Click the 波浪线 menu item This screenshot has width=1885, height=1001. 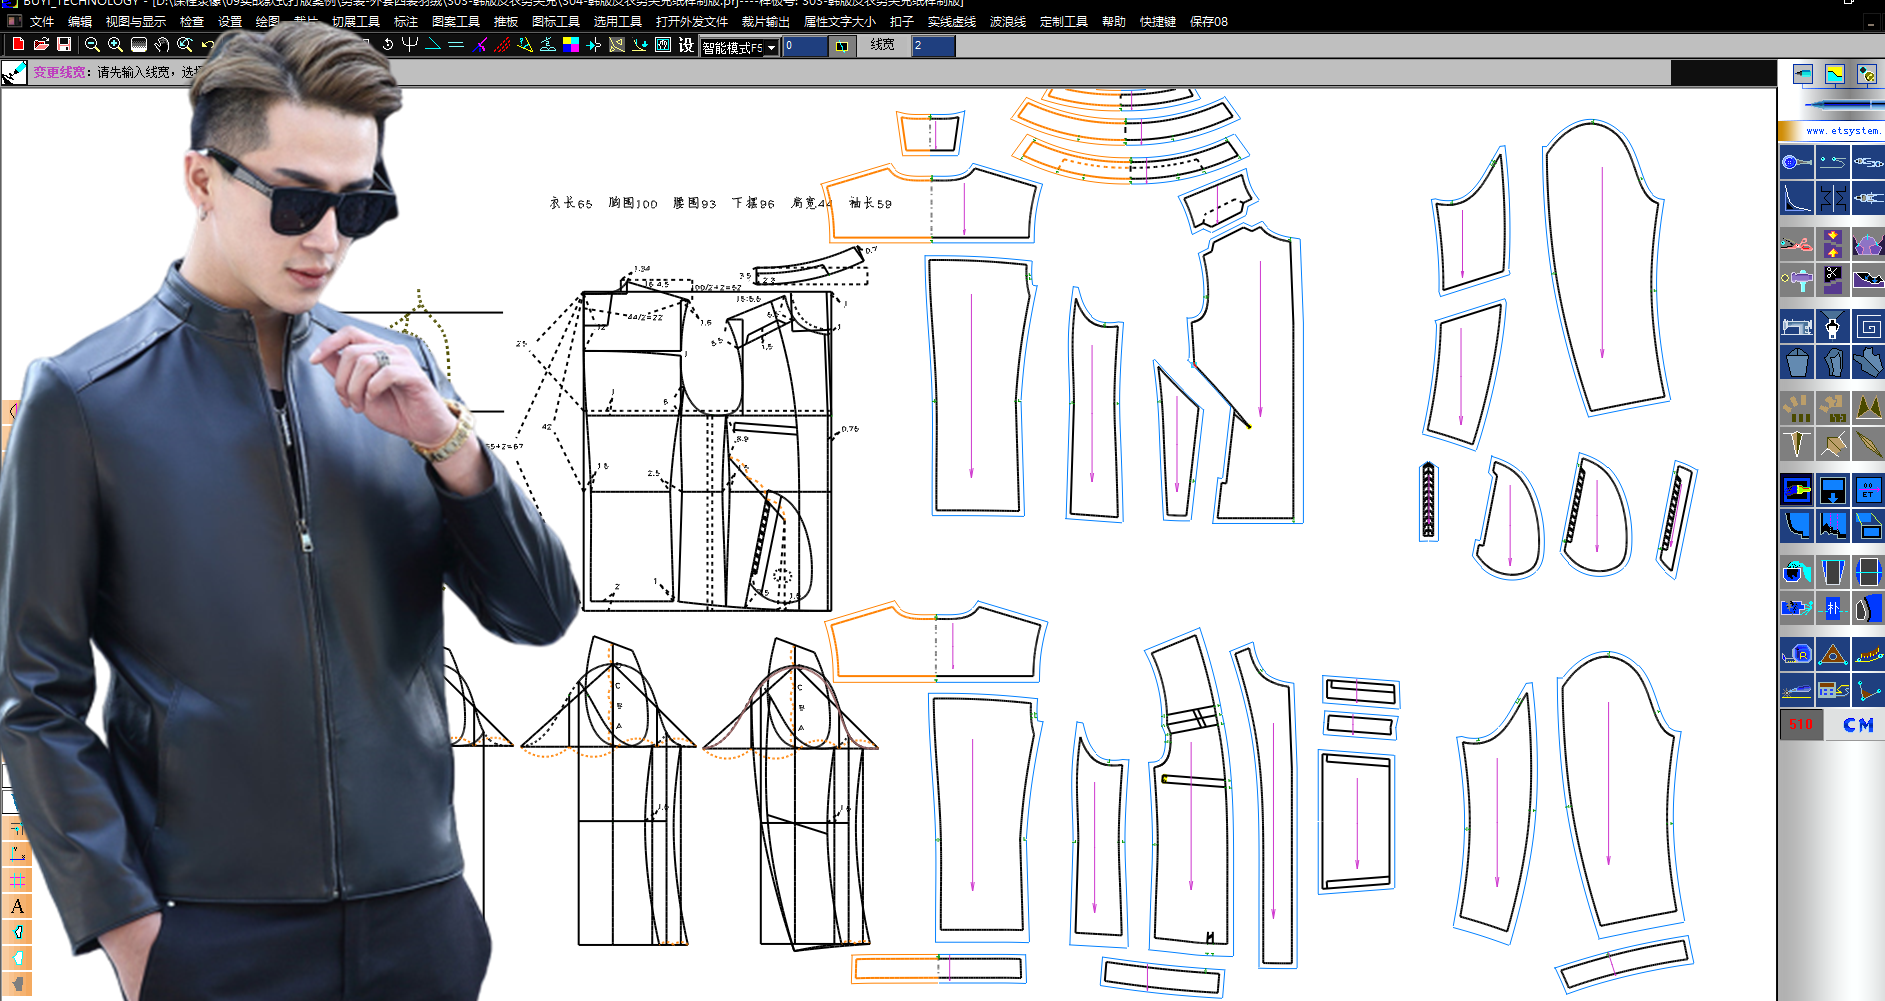click(1008, 21)
